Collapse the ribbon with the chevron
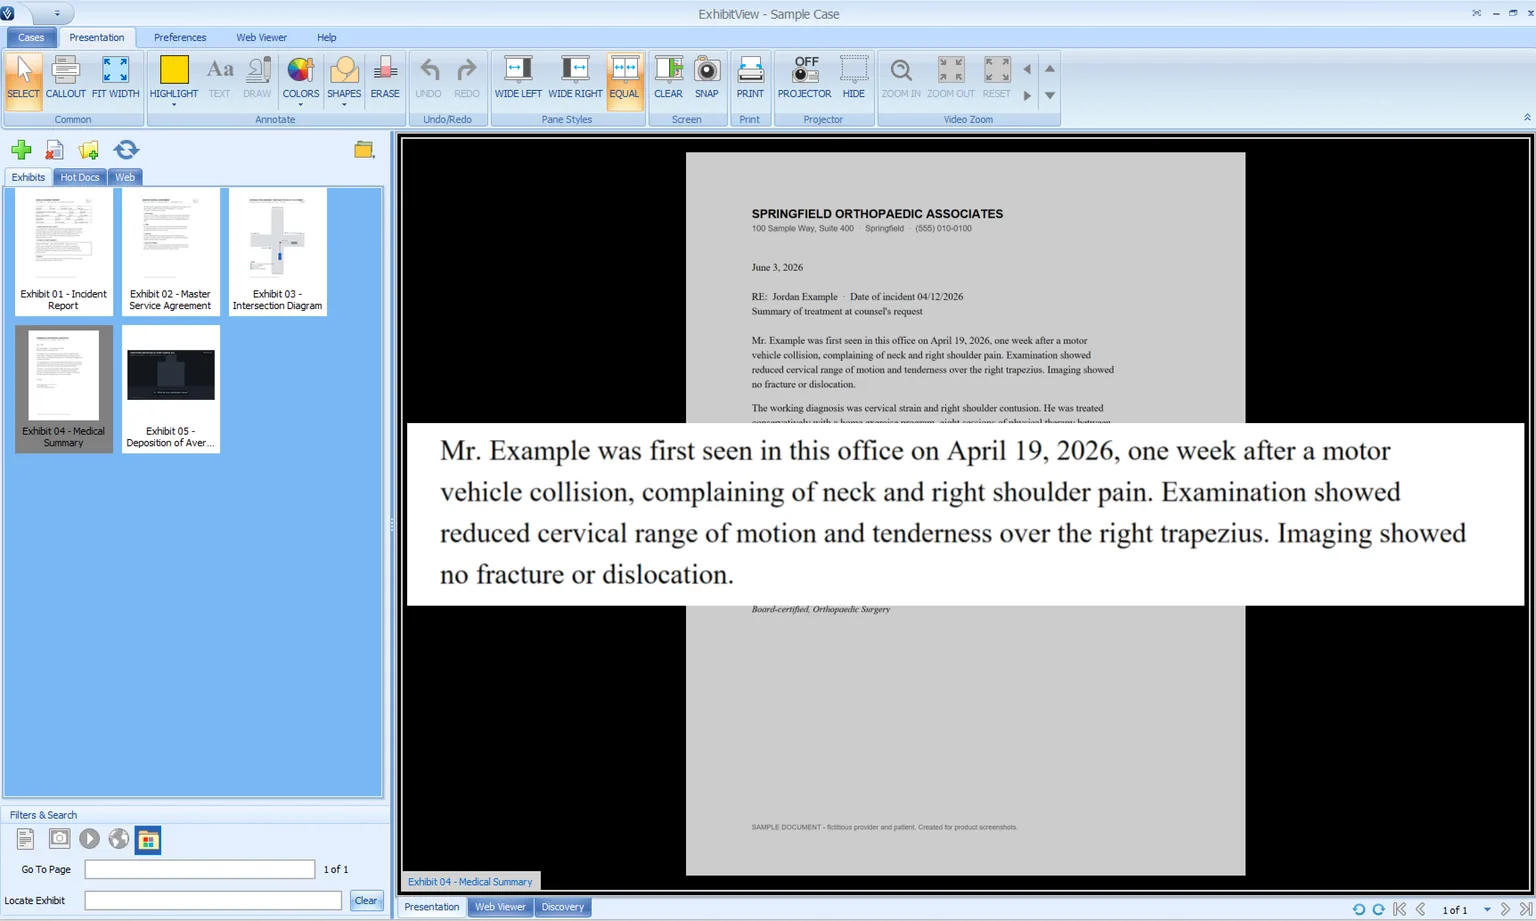The width and height of the screenshot is (1536, 921). coord(1527,118)
